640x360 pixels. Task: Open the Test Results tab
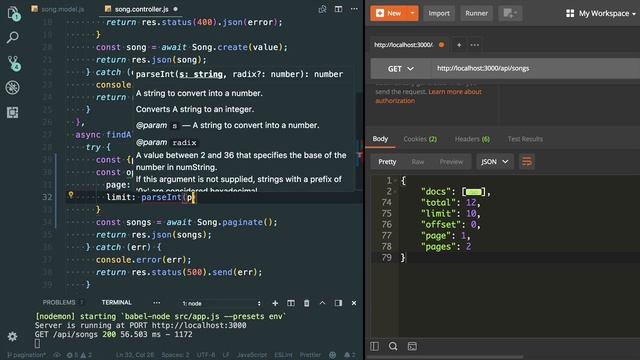tap(525, 139)
